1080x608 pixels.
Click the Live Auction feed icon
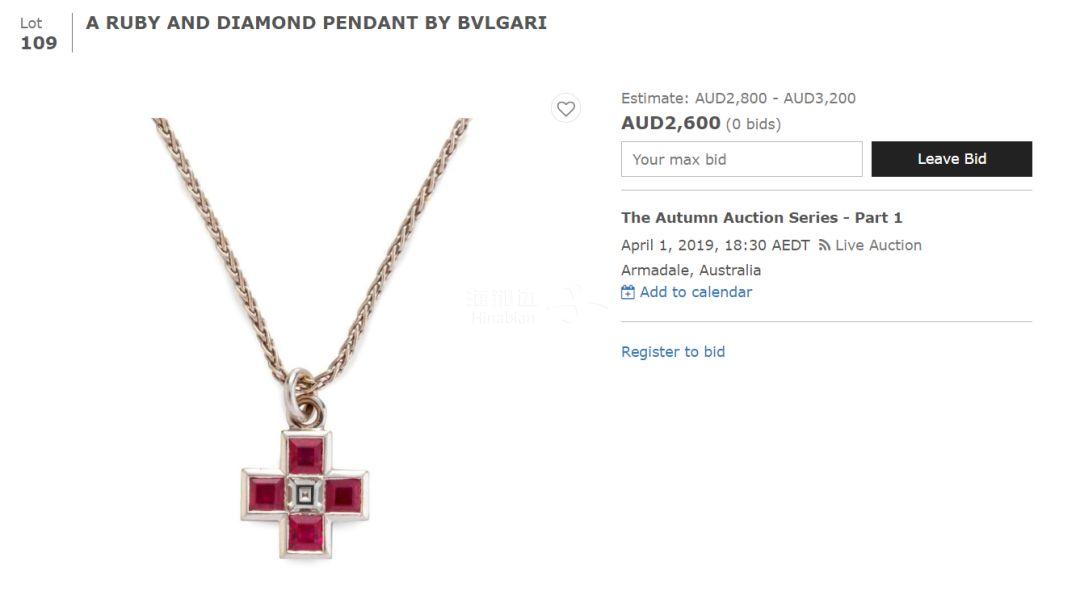[824, 246]
